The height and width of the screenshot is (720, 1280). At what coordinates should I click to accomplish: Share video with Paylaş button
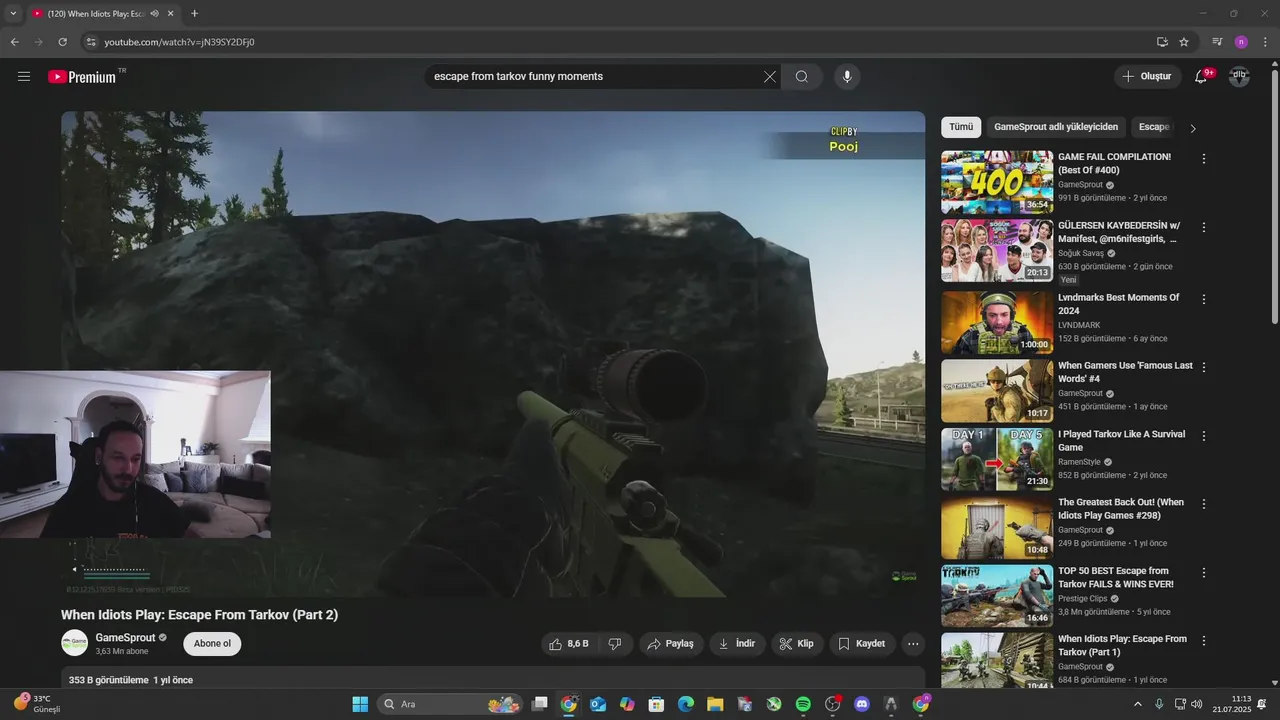[671, 644]
